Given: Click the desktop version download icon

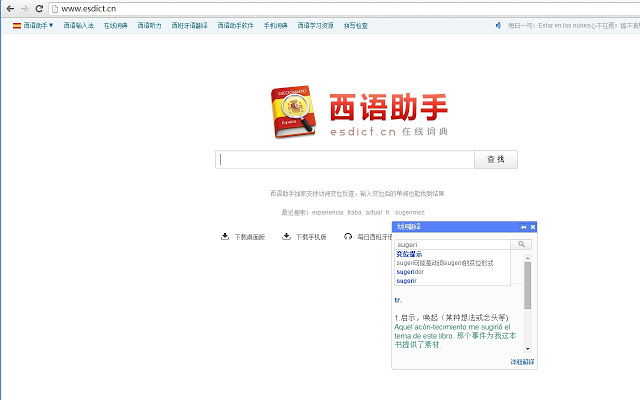Looking at the screenshot, I should (x=225, y=236).
